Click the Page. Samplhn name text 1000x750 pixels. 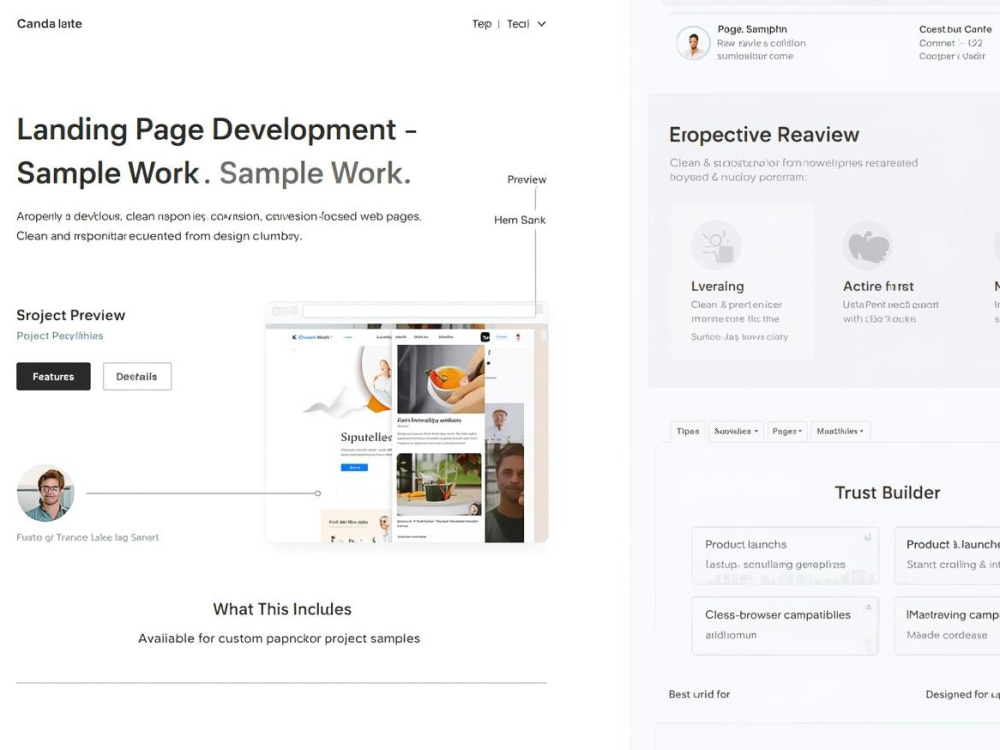752,29
